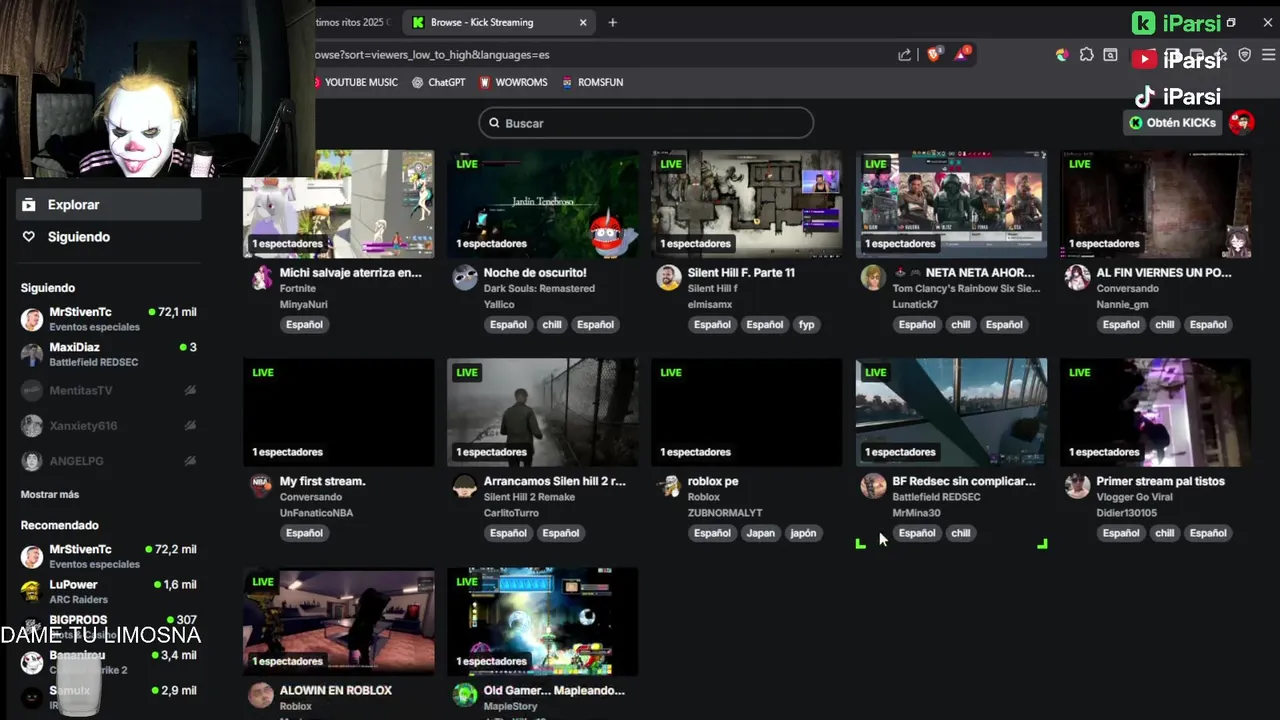Open offline channel ANGELPG

click(x=108, y=461)
